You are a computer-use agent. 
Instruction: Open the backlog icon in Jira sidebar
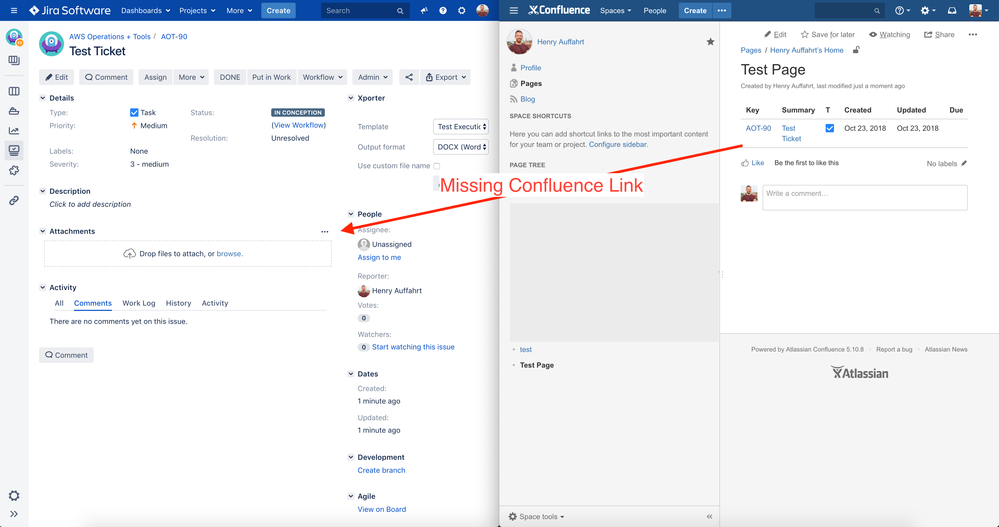[x=13, y=61]
